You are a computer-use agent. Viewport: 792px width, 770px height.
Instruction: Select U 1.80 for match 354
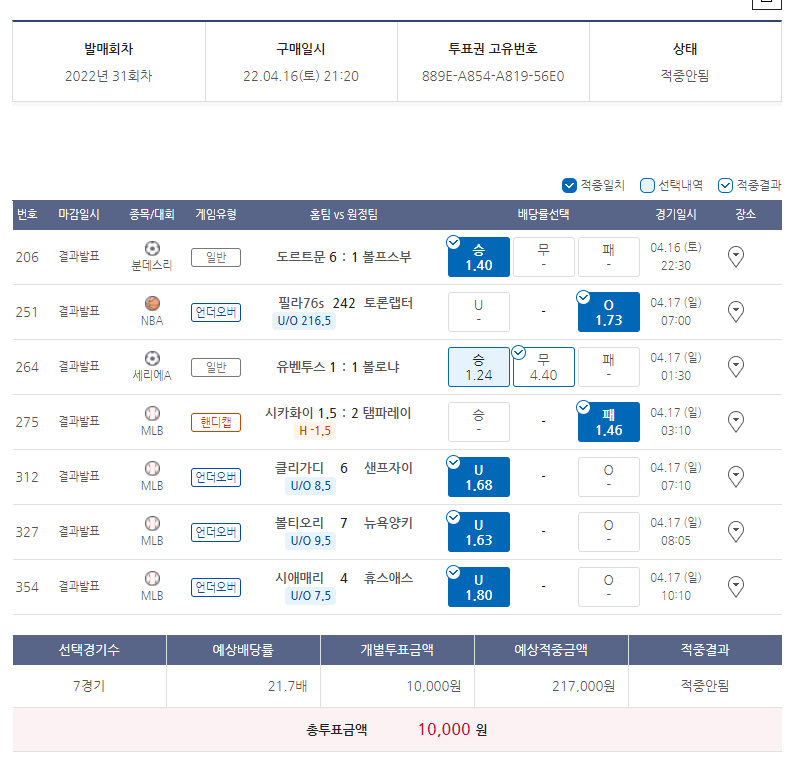pyautogui.click(x=478, y=588)
